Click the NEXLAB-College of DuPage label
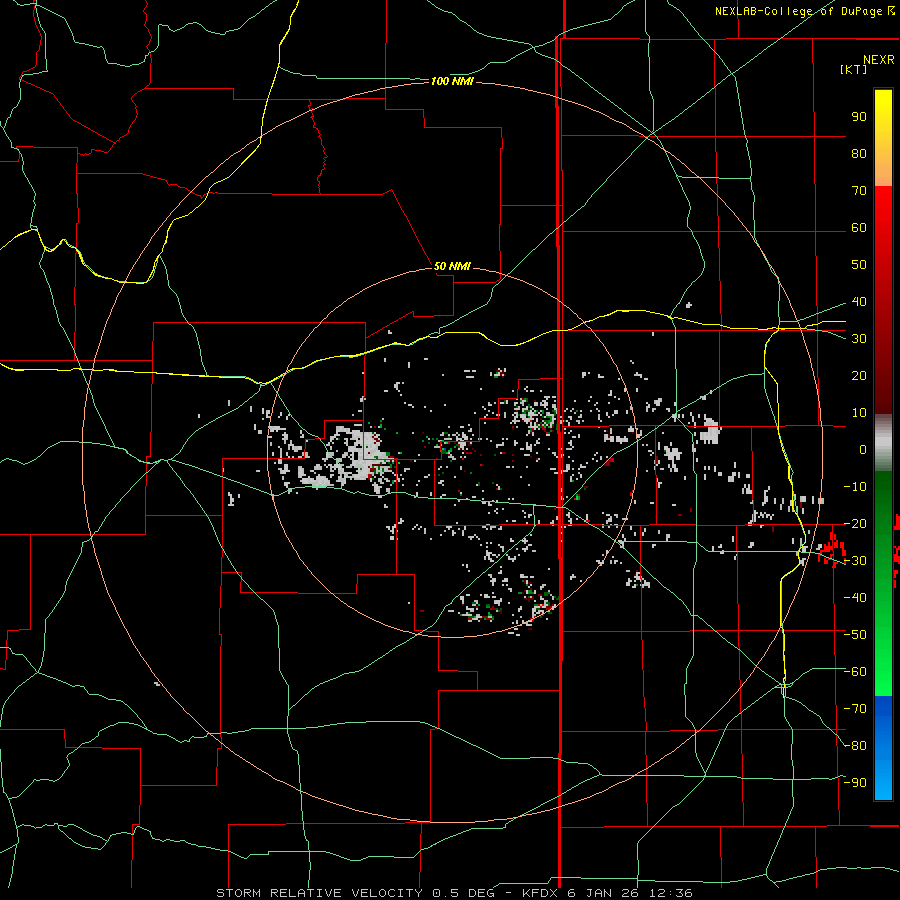900x900 pixels. coord(804,11)
